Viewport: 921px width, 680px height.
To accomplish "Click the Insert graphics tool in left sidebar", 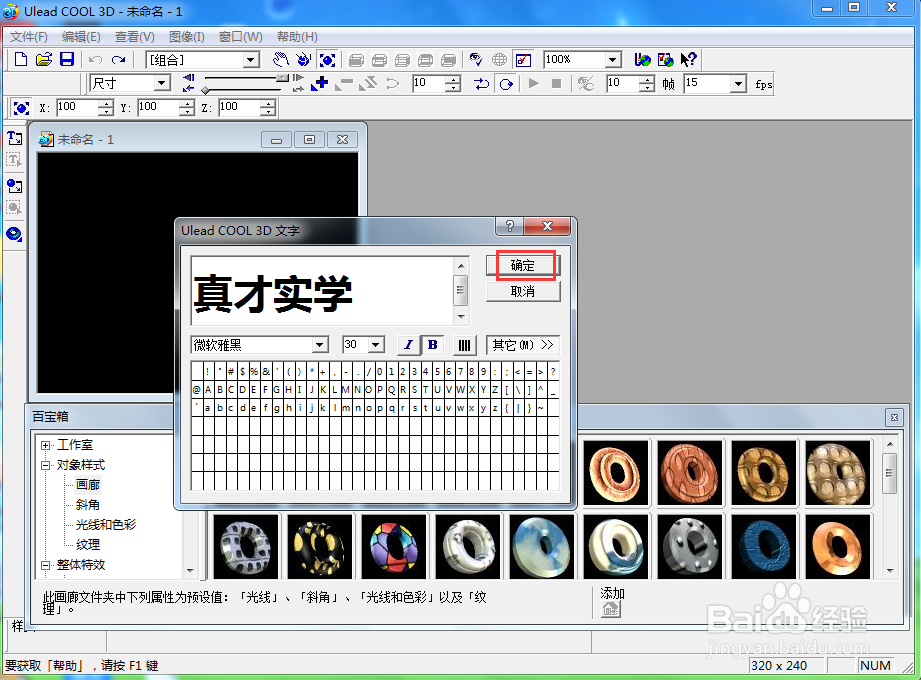I will point(15,186).
